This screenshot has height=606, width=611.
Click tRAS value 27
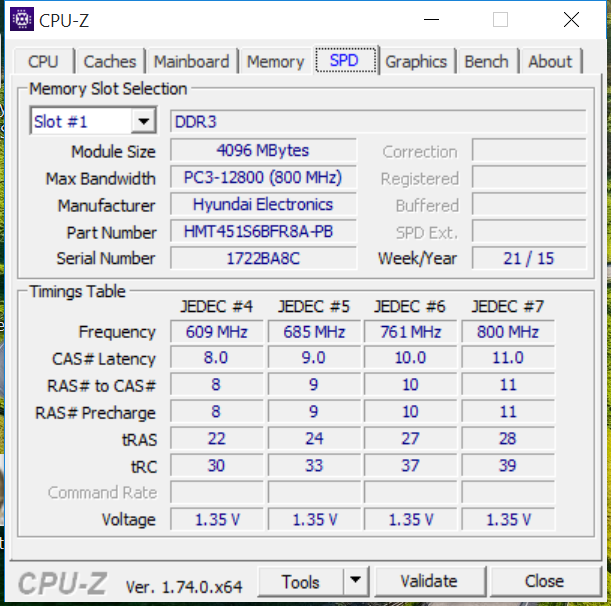(x=410, y=438)
